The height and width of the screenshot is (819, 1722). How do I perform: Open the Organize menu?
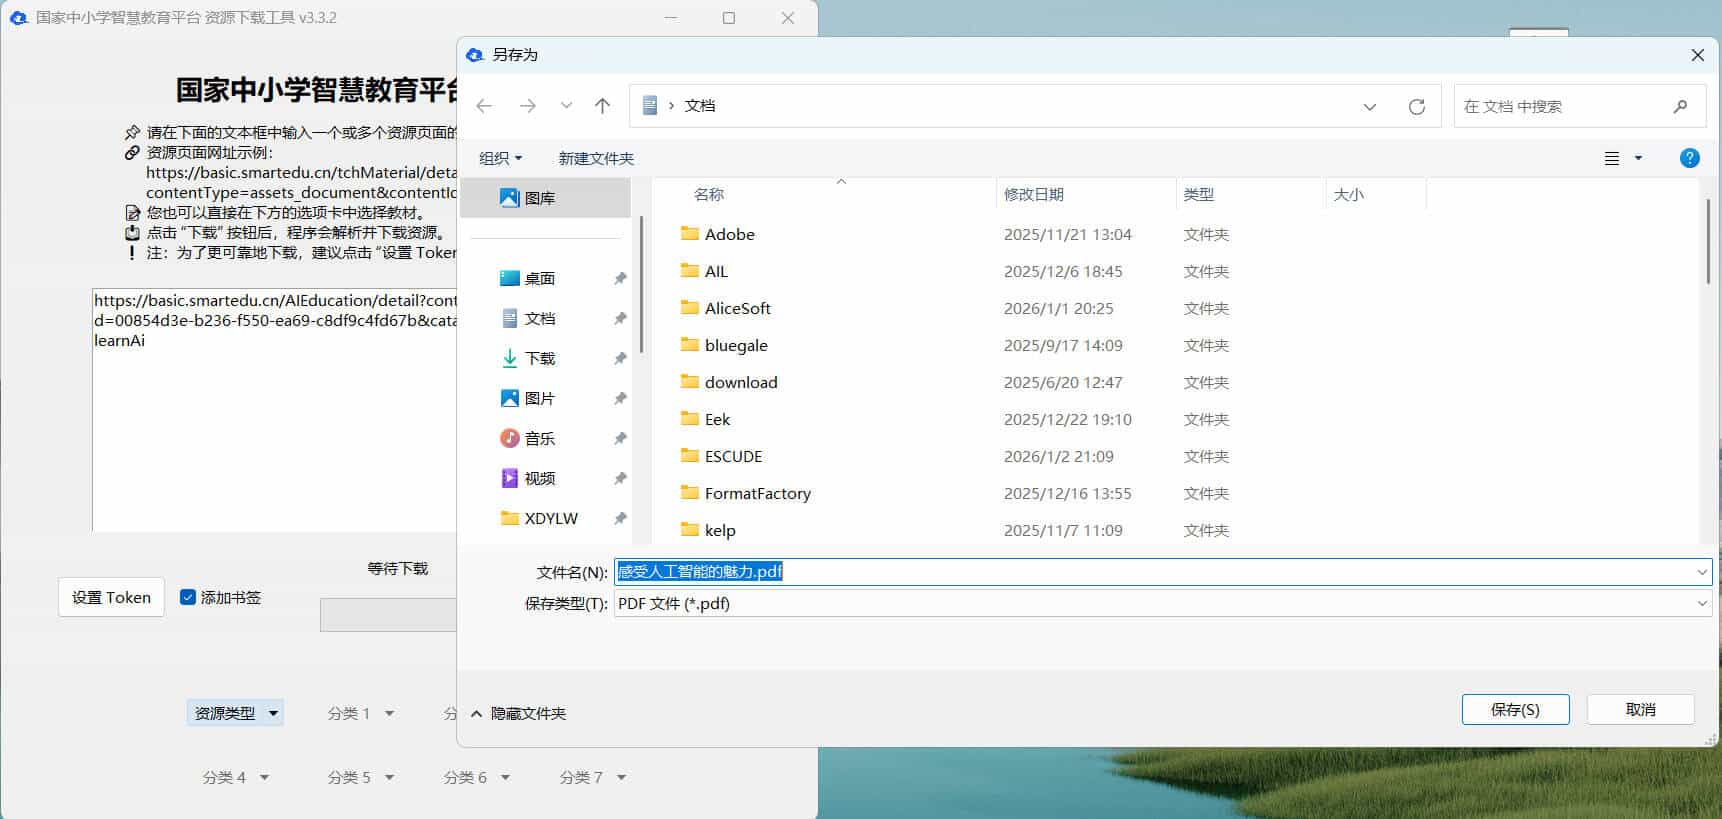tap(500, 158)
